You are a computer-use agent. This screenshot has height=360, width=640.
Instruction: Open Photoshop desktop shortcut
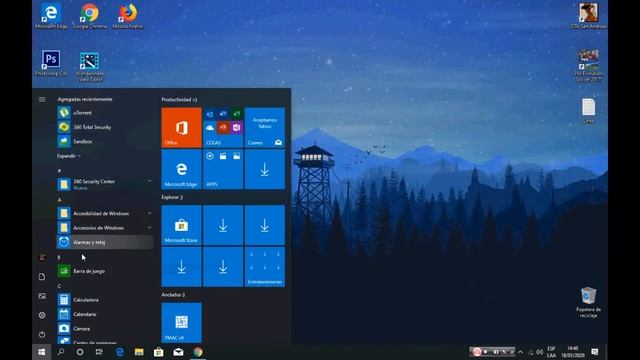click(x=51, y=63)
